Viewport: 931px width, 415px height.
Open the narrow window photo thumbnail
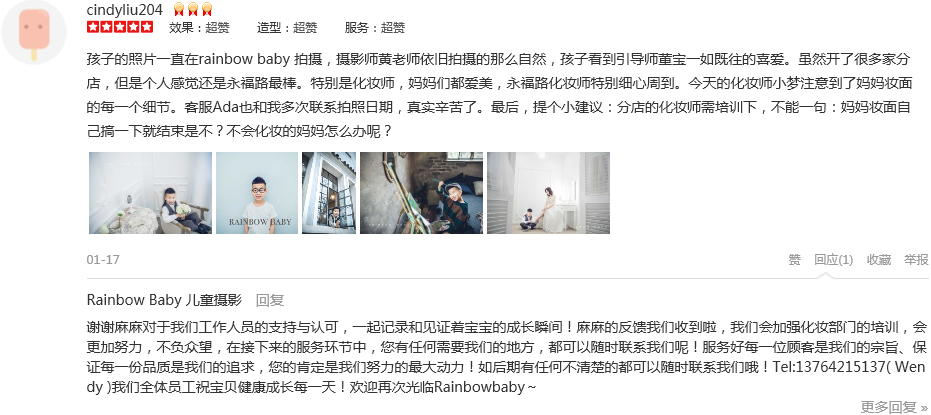pos(329,193)
